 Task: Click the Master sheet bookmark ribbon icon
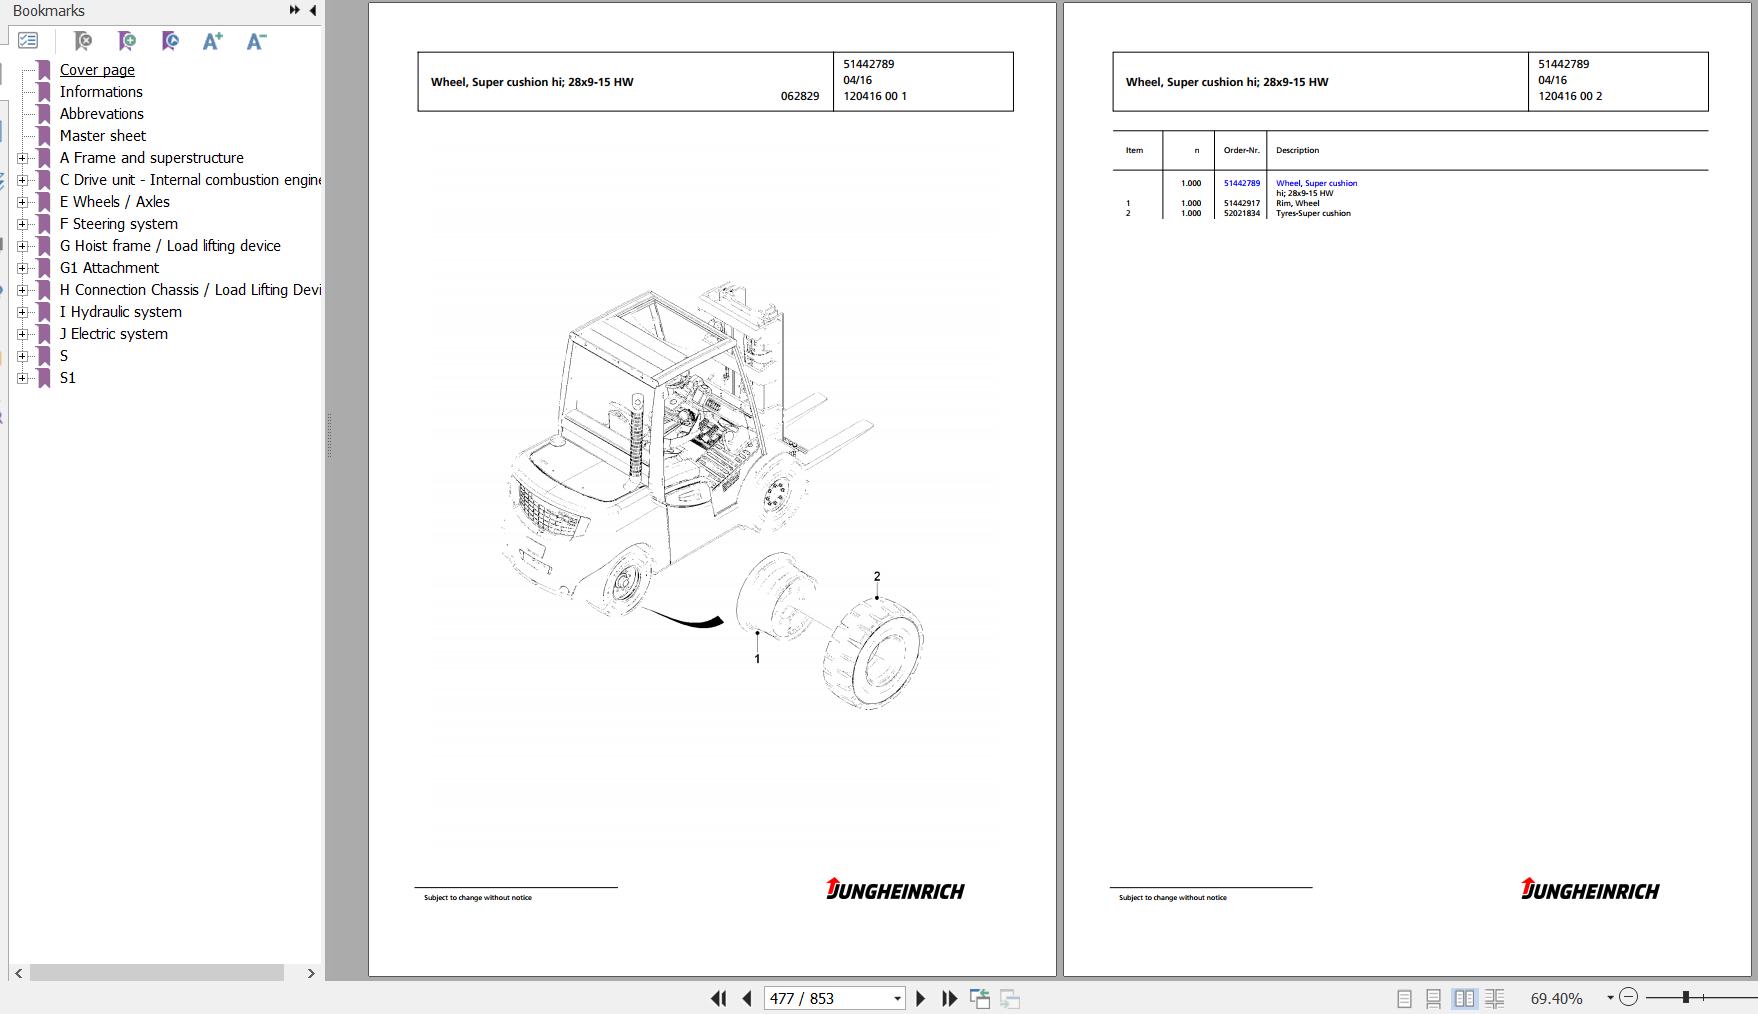(x=44, y=136)
